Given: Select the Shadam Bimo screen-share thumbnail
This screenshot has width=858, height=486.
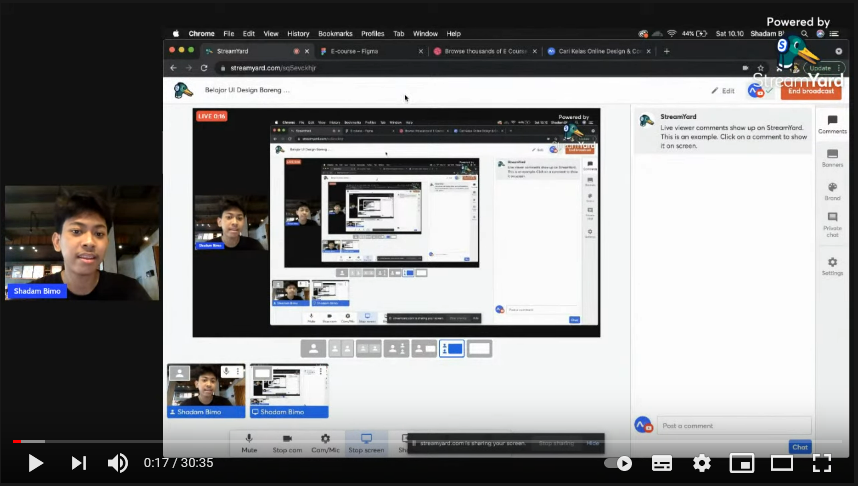Looking at the screenshot, I should (x=289, y=391).
